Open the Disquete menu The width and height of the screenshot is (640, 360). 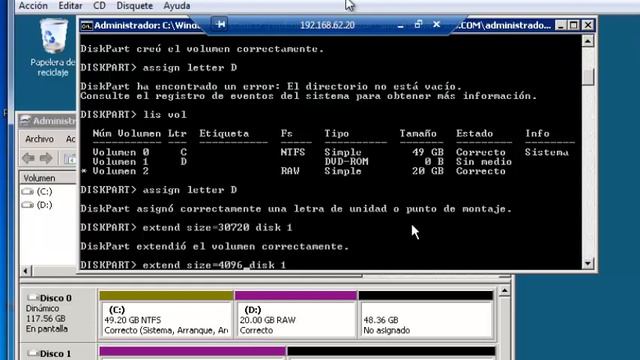point(134,6)
